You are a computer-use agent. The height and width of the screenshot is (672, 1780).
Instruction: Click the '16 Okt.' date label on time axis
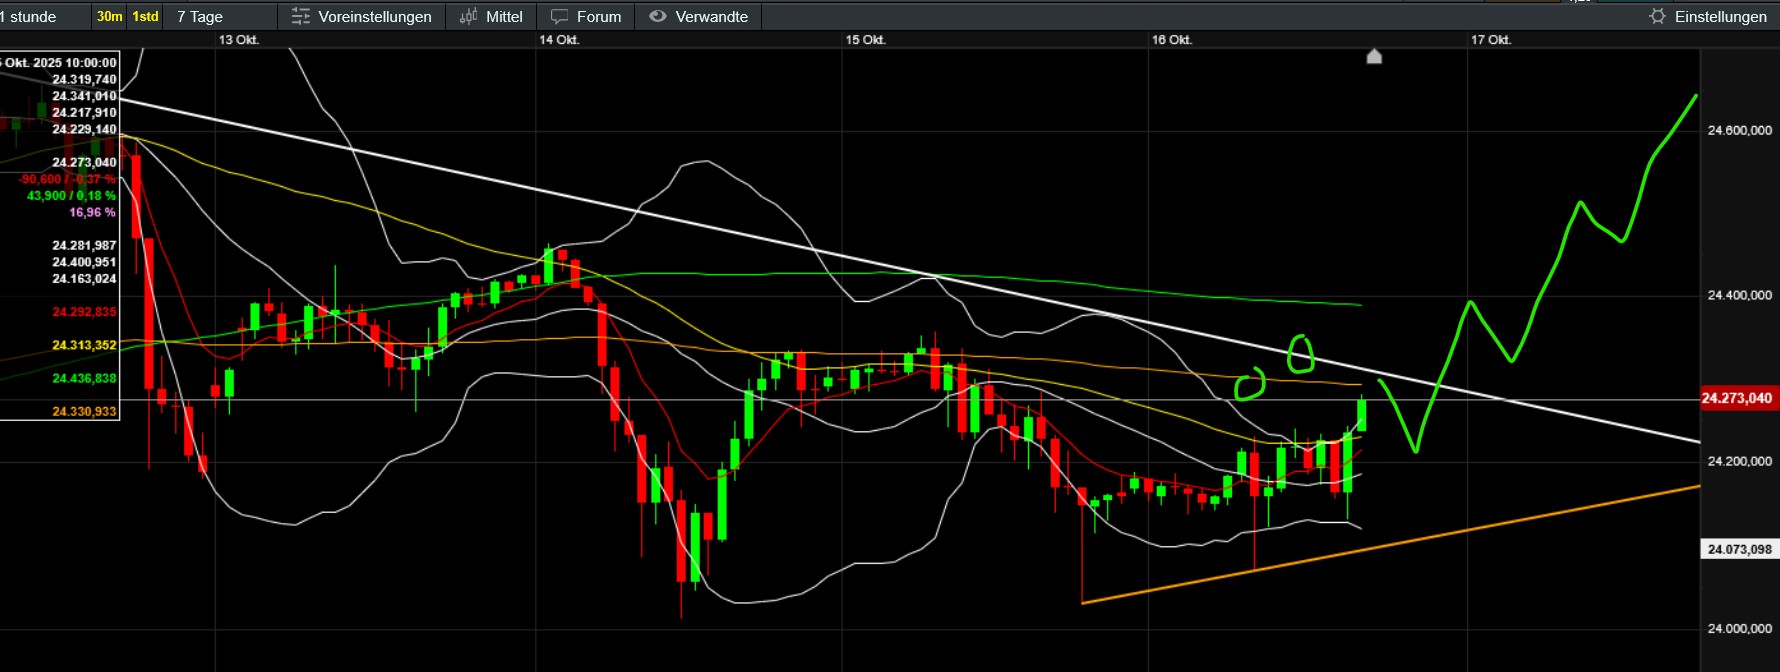tap(1171, 40)
